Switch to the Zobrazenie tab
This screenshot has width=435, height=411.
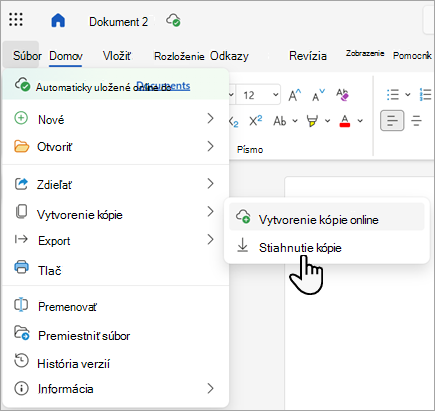click(365, 53)
